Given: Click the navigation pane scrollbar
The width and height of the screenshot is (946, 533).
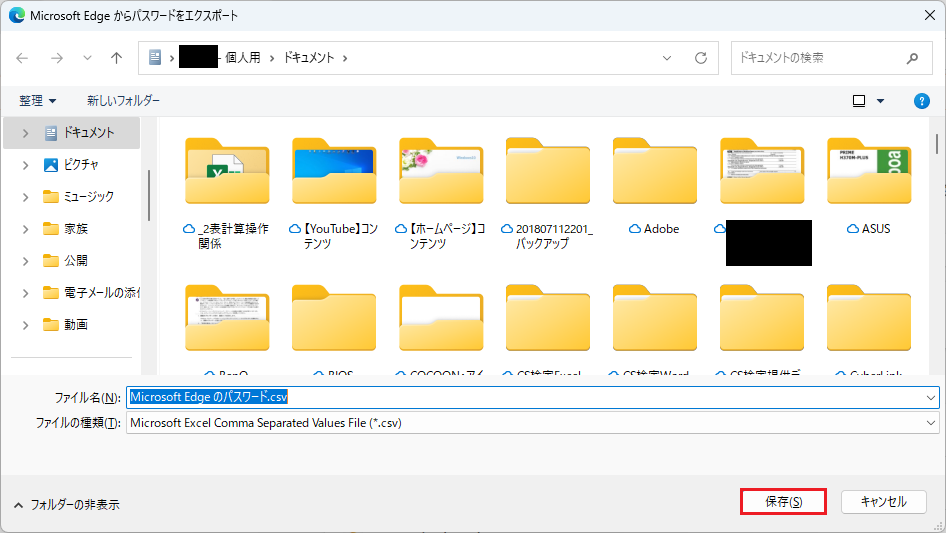Looking at the screenshot, I should click(148, 195).
